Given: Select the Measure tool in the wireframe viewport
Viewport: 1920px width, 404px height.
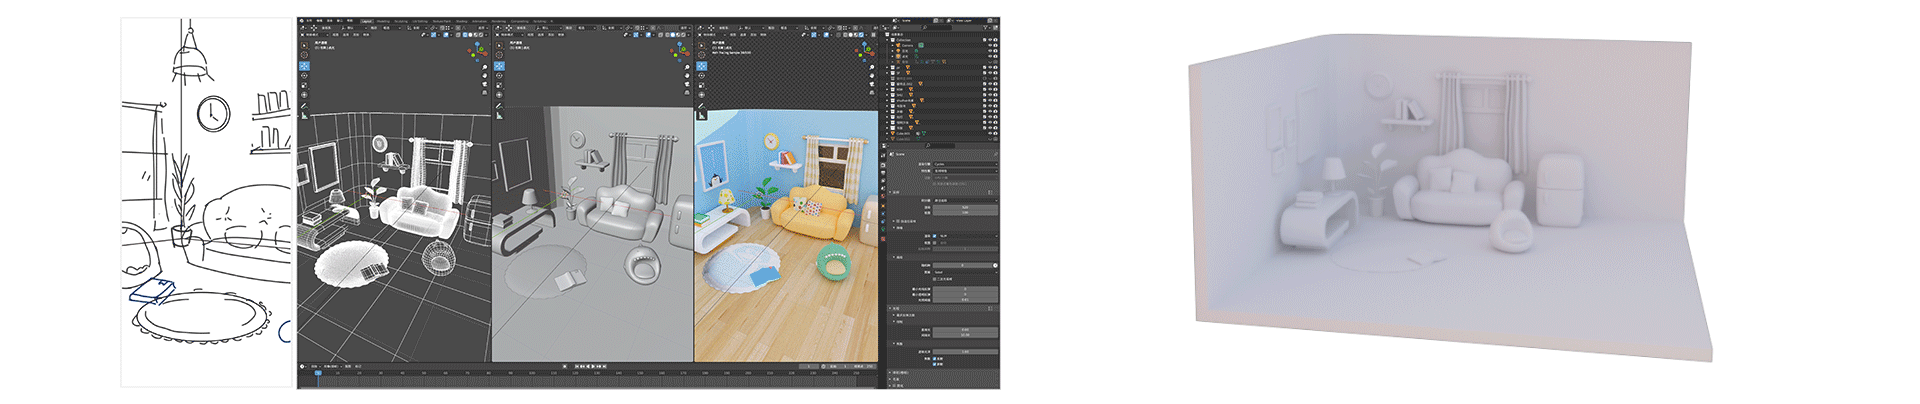Looking at the screenshot, I should [x=304, y=116].
